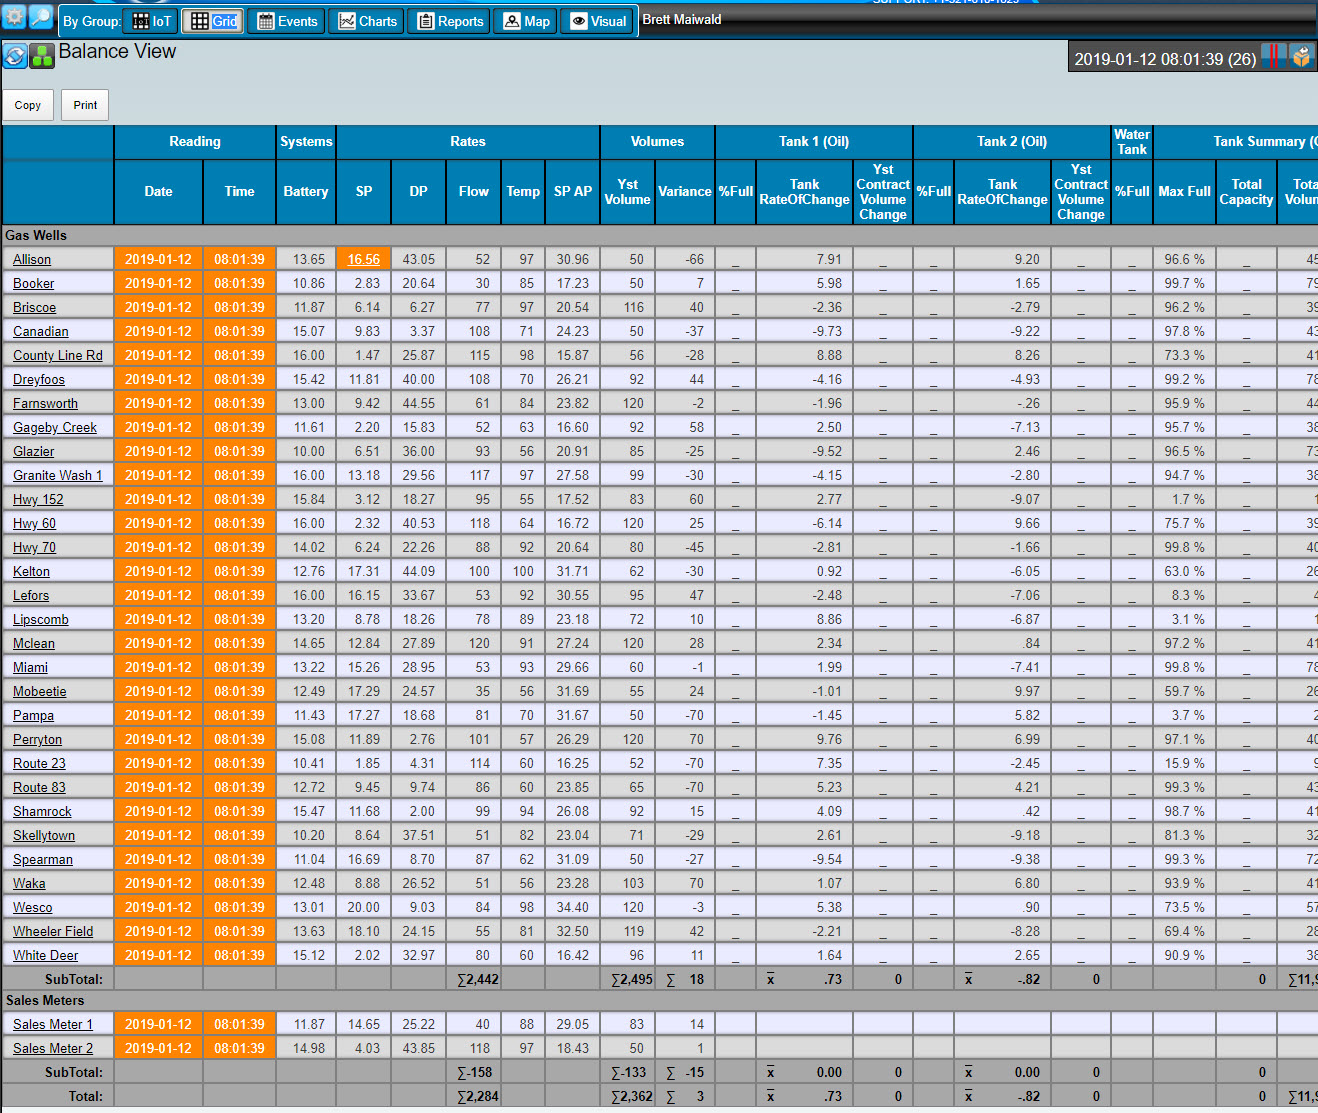Open the Dreyfoos well link
The image size is (1318, 1113).
point(39,379)
